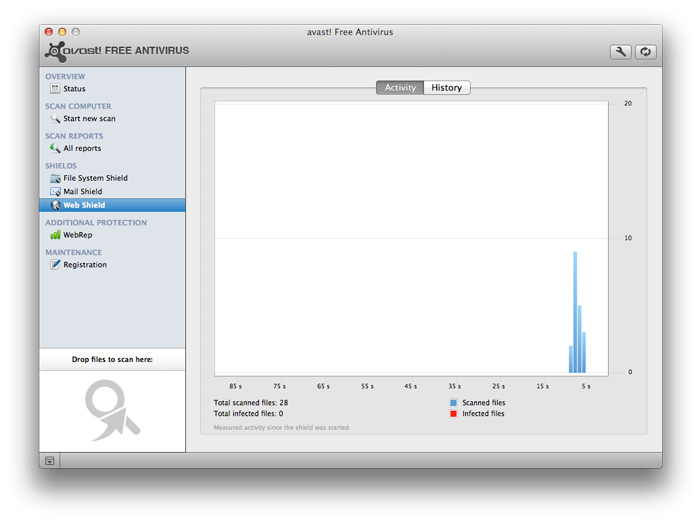Click the Registration pencil icon
The image size is (700, 521).
(x=55, y=265)
